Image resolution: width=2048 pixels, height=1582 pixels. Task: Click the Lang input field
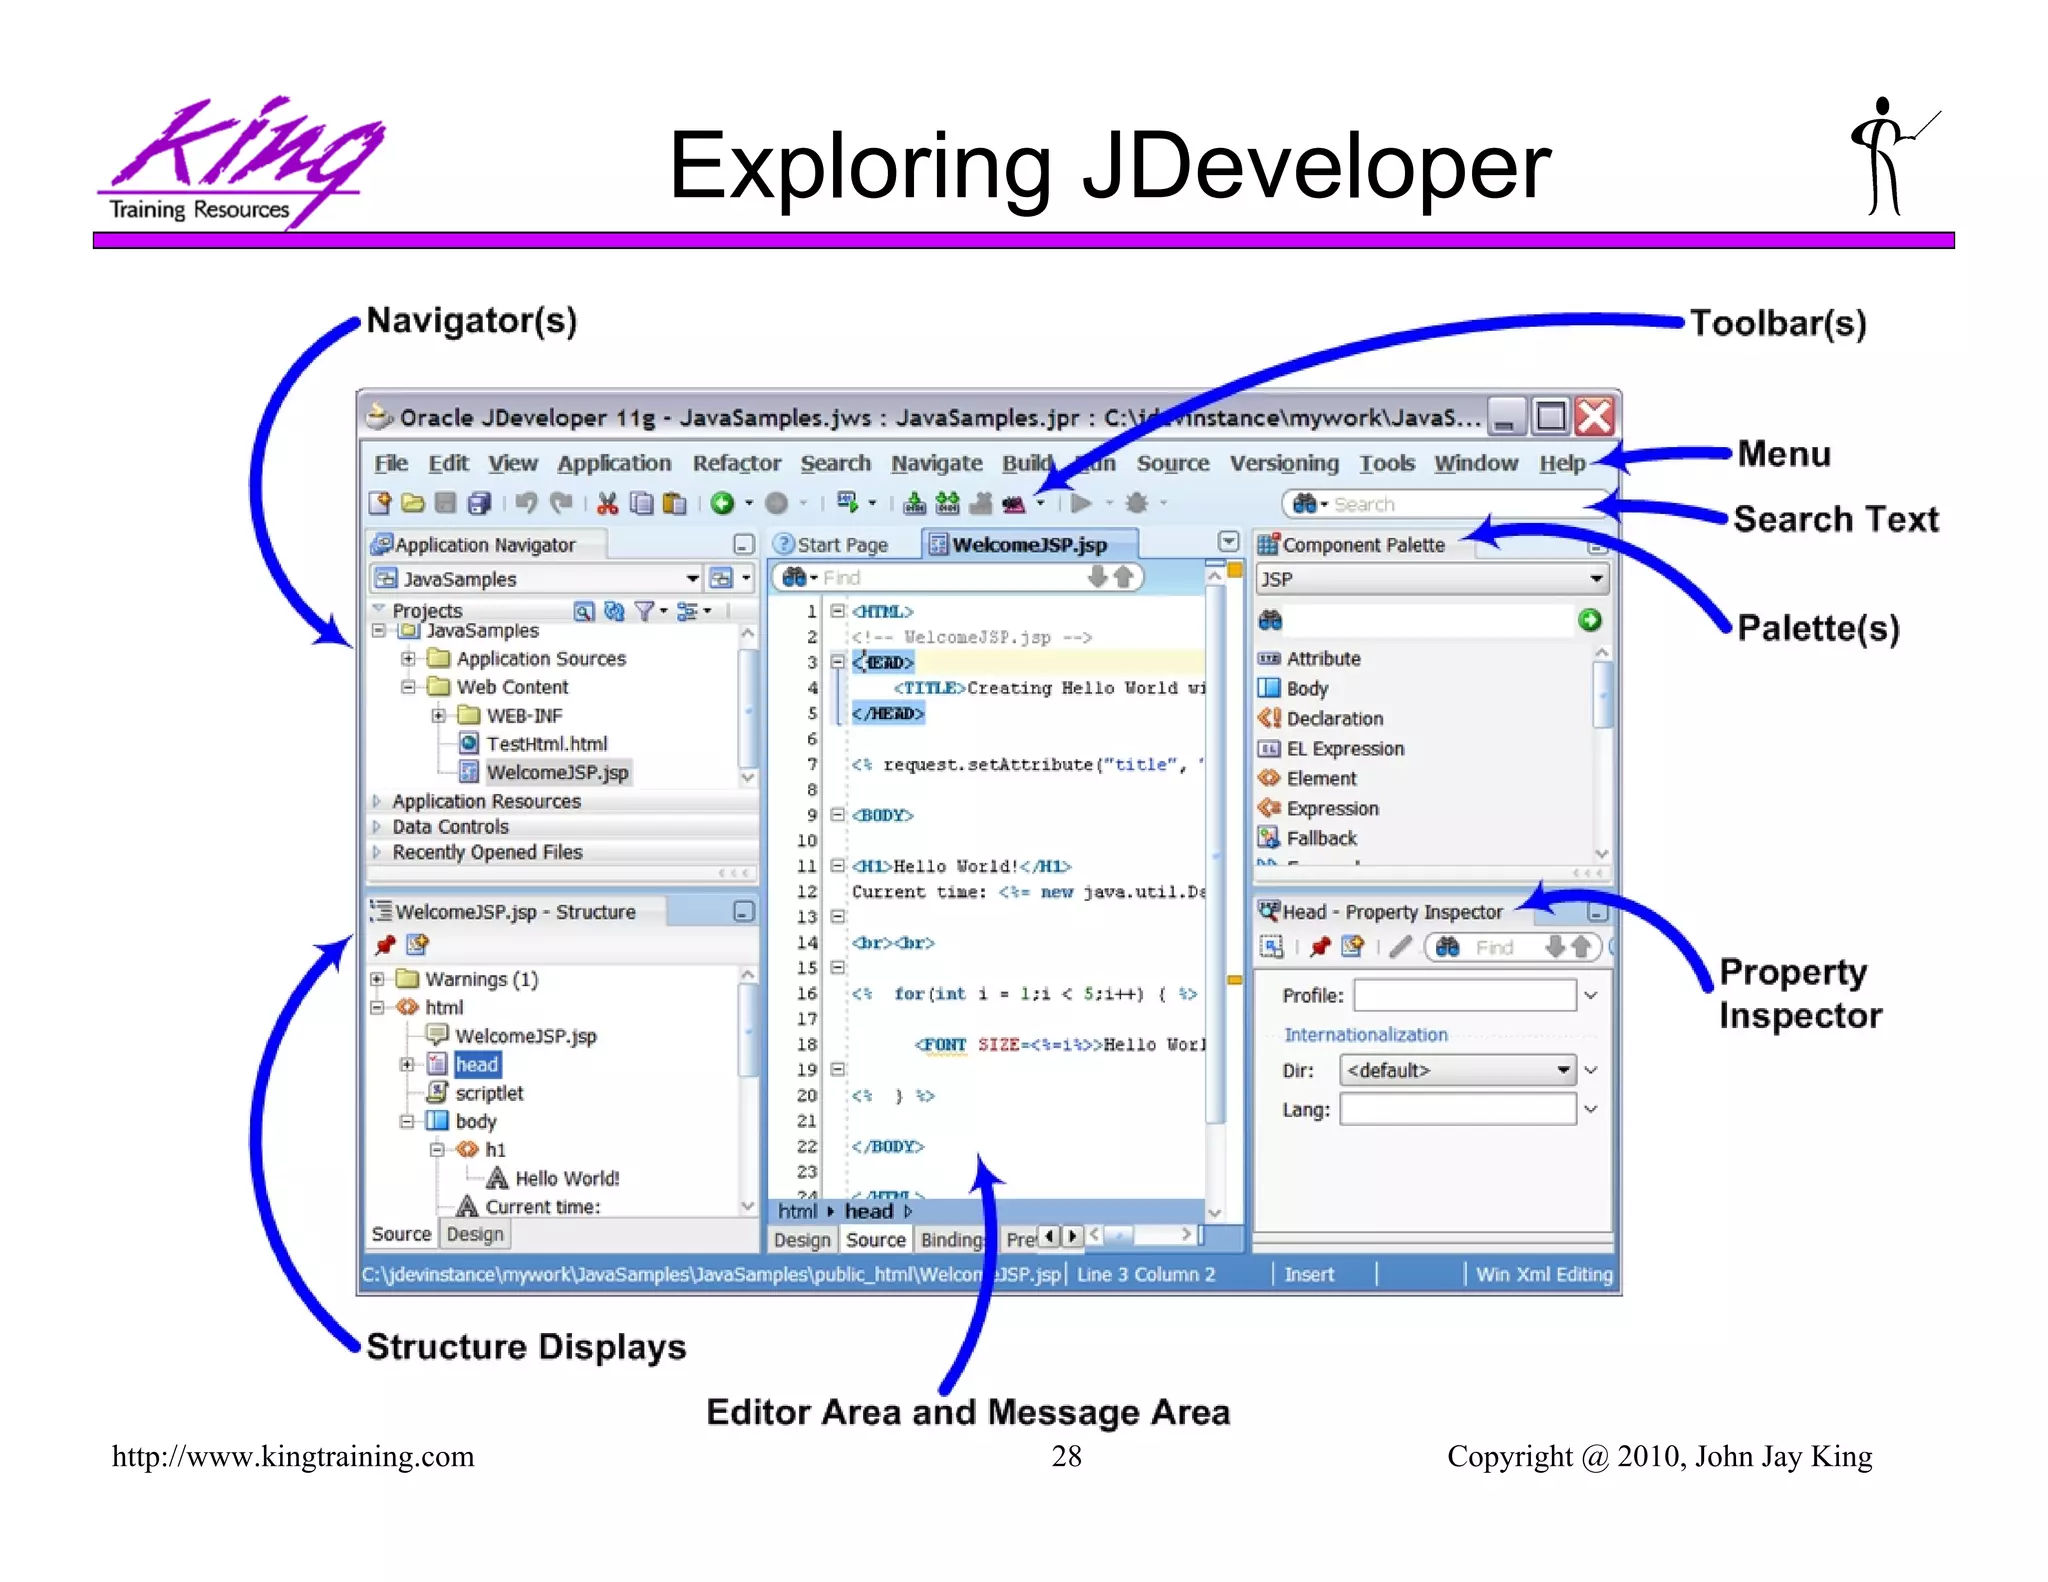(x=1458, y=1109)
